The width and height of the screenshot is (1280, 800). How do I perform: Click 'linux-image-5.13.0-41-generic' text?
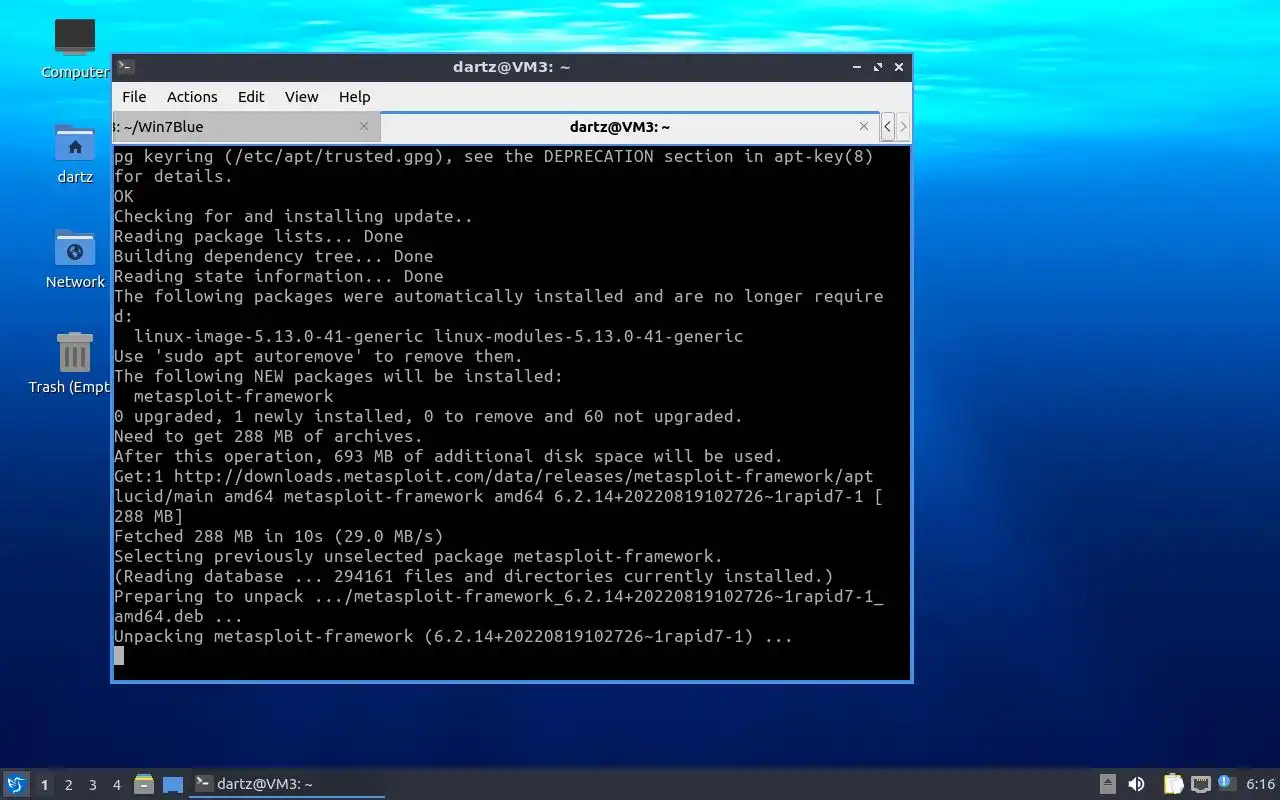(x=278, y=336)
